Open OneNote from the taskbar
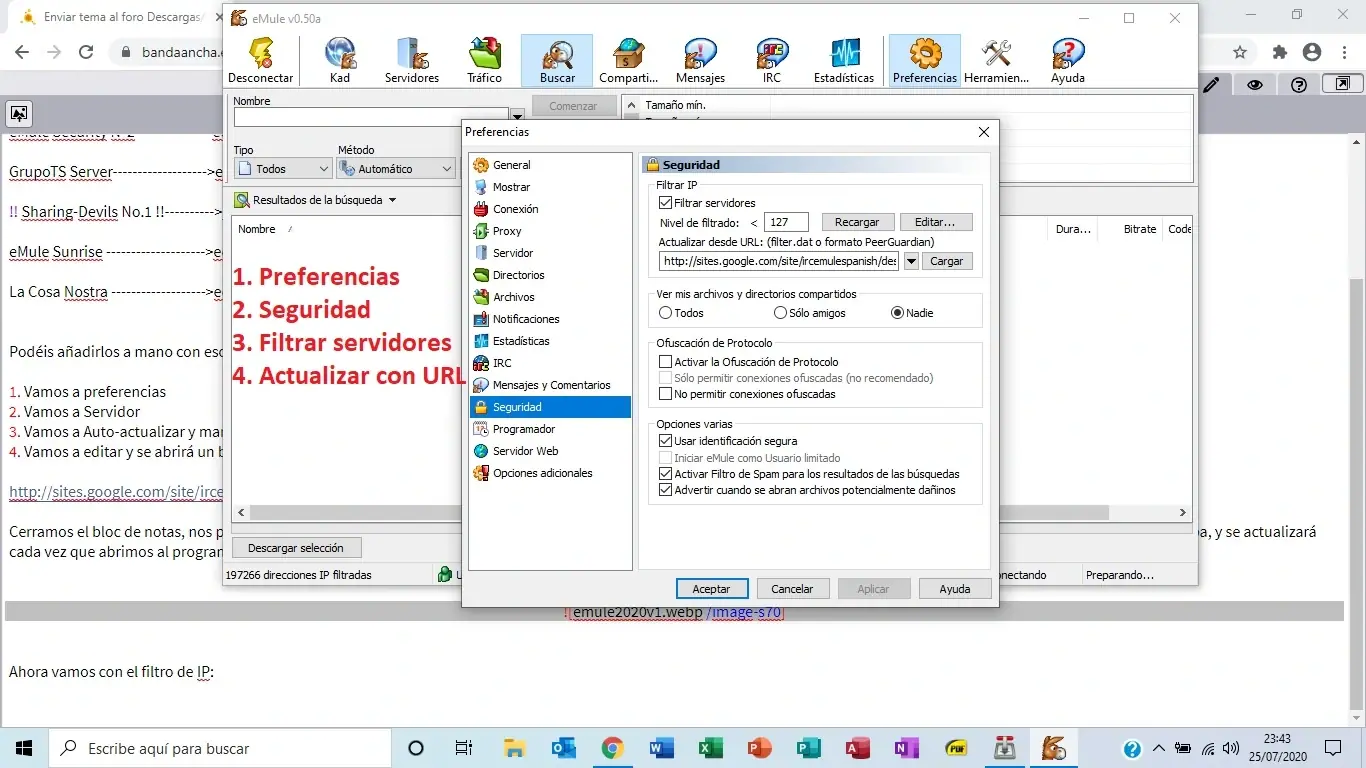Screen dimensions: 1366x768 click(906, 748)
